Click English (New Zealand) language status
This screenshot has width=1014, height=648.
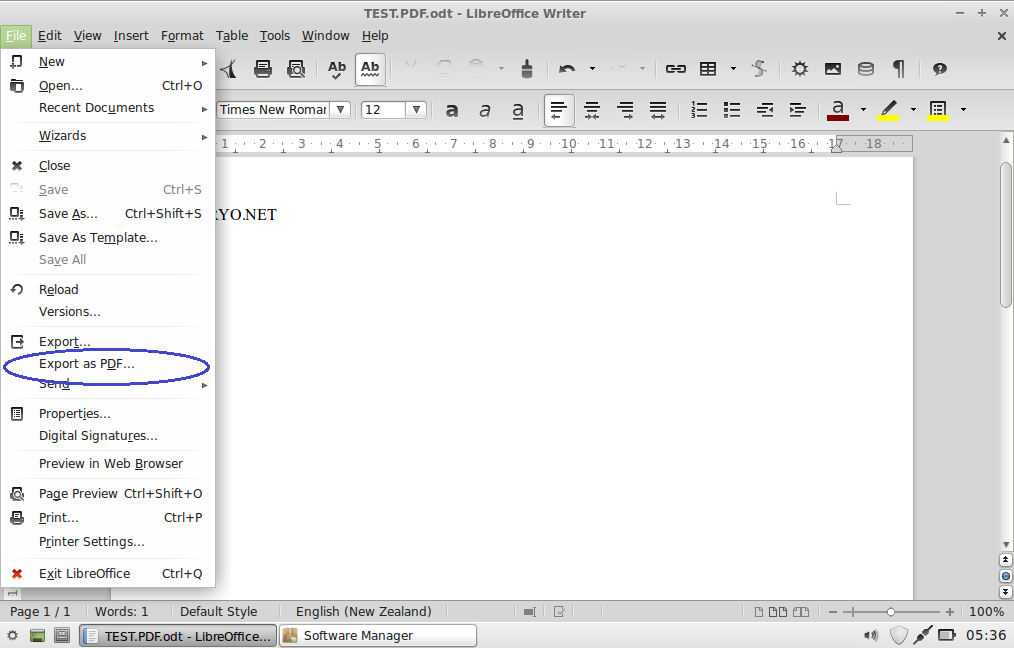coord(363,612)
